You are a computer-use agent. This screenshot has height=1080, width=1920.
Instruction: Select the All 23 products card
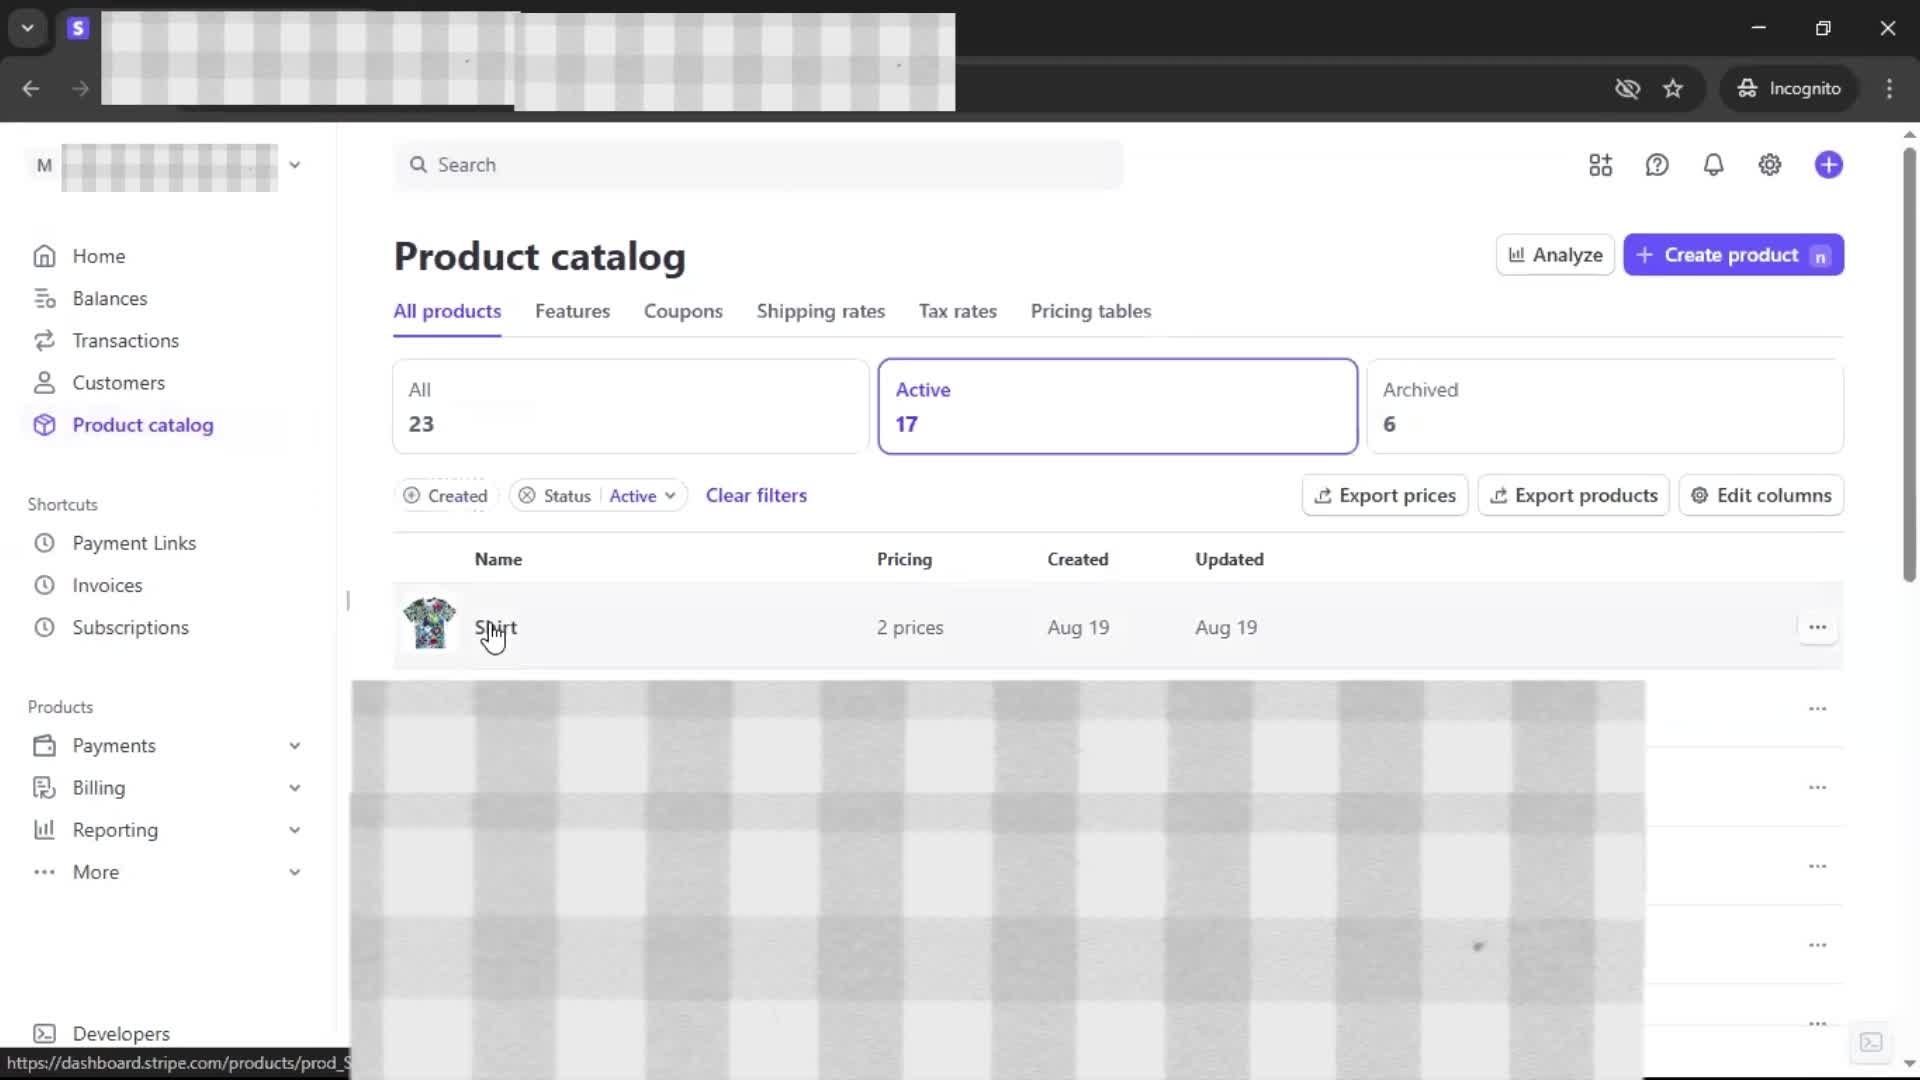[x=630, y=406]
